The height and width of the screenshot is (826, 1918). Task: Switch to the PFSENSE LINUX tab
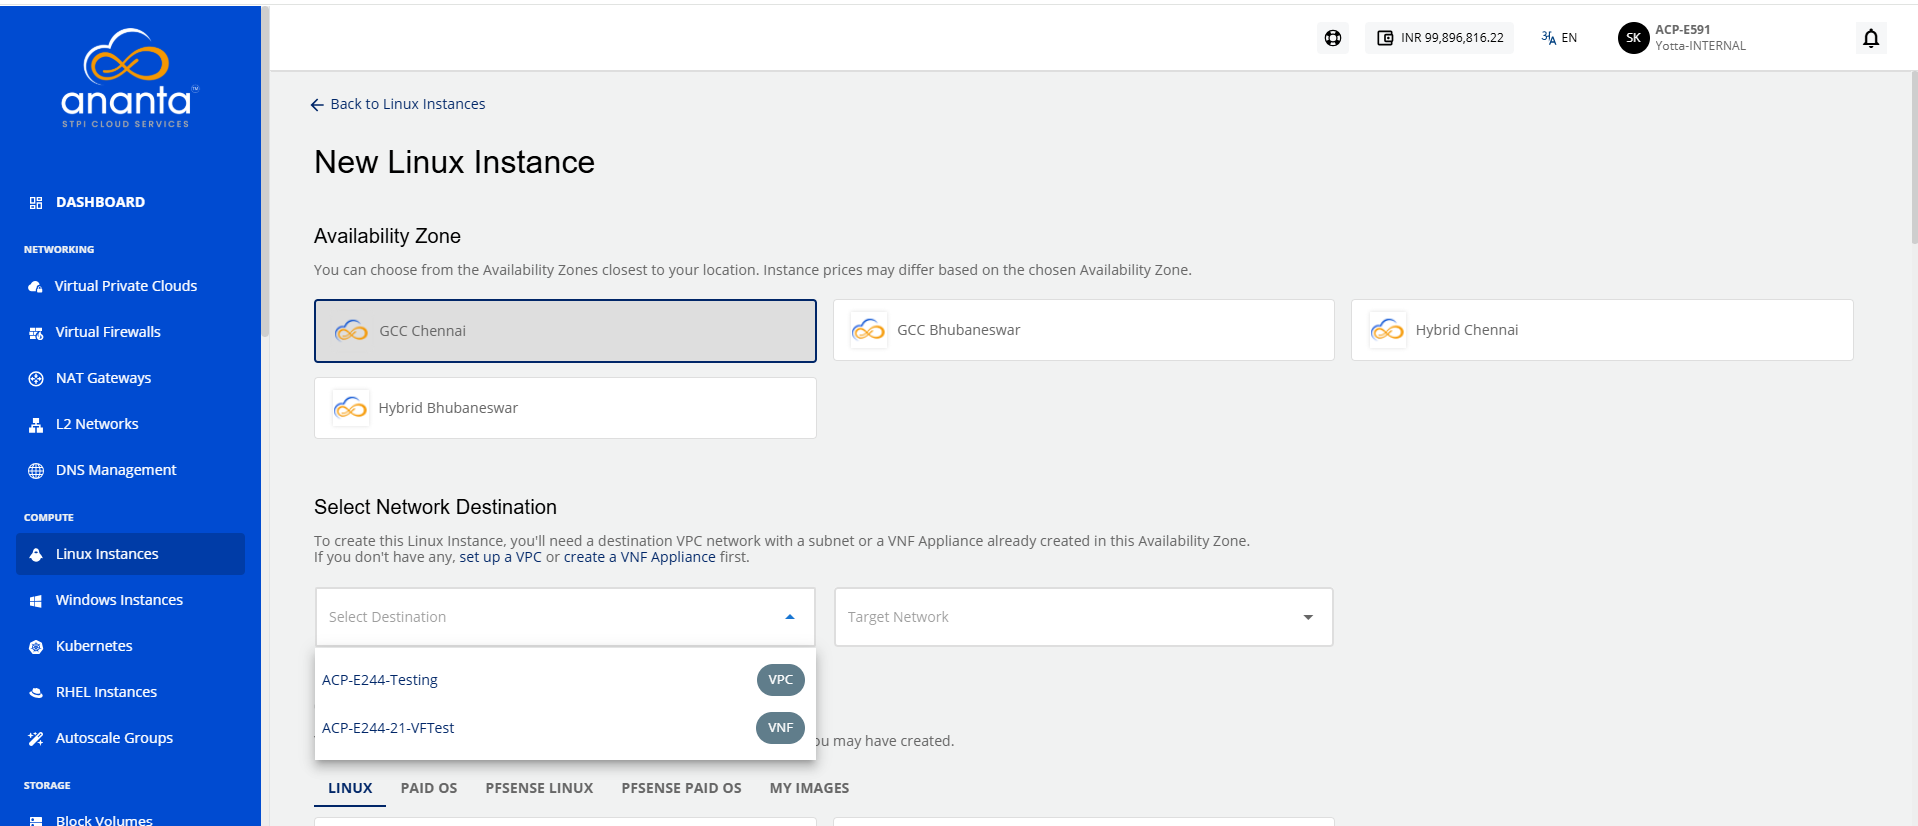pos(539,788)
